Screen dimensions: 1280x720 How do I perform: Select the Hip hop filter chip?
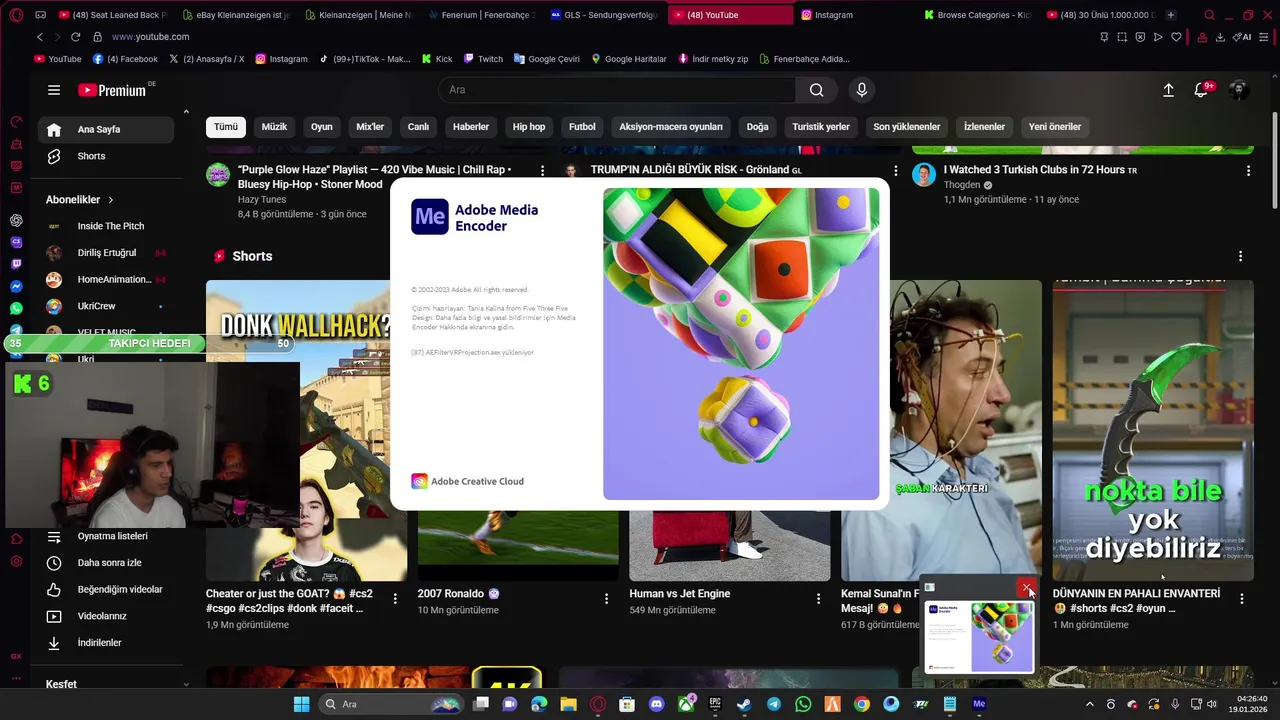[x=529, y=127]
